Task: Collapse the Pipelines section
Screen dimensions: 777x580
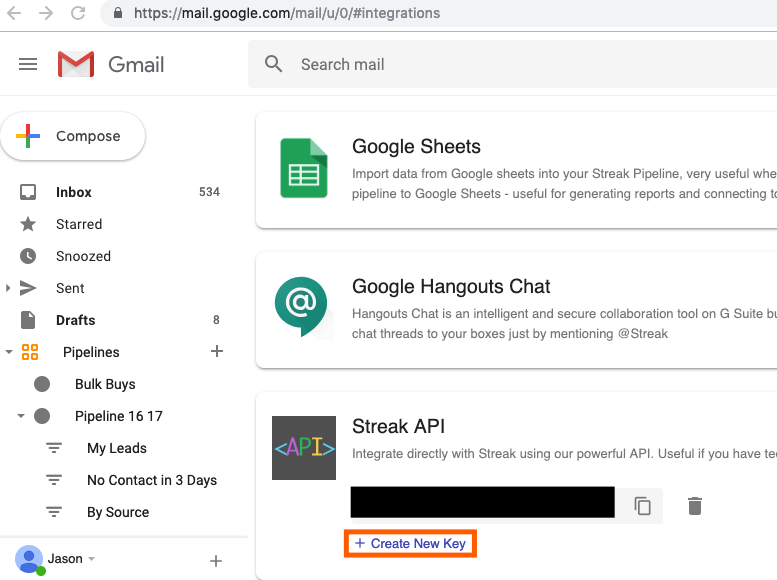Action: [x=9, y=352]
